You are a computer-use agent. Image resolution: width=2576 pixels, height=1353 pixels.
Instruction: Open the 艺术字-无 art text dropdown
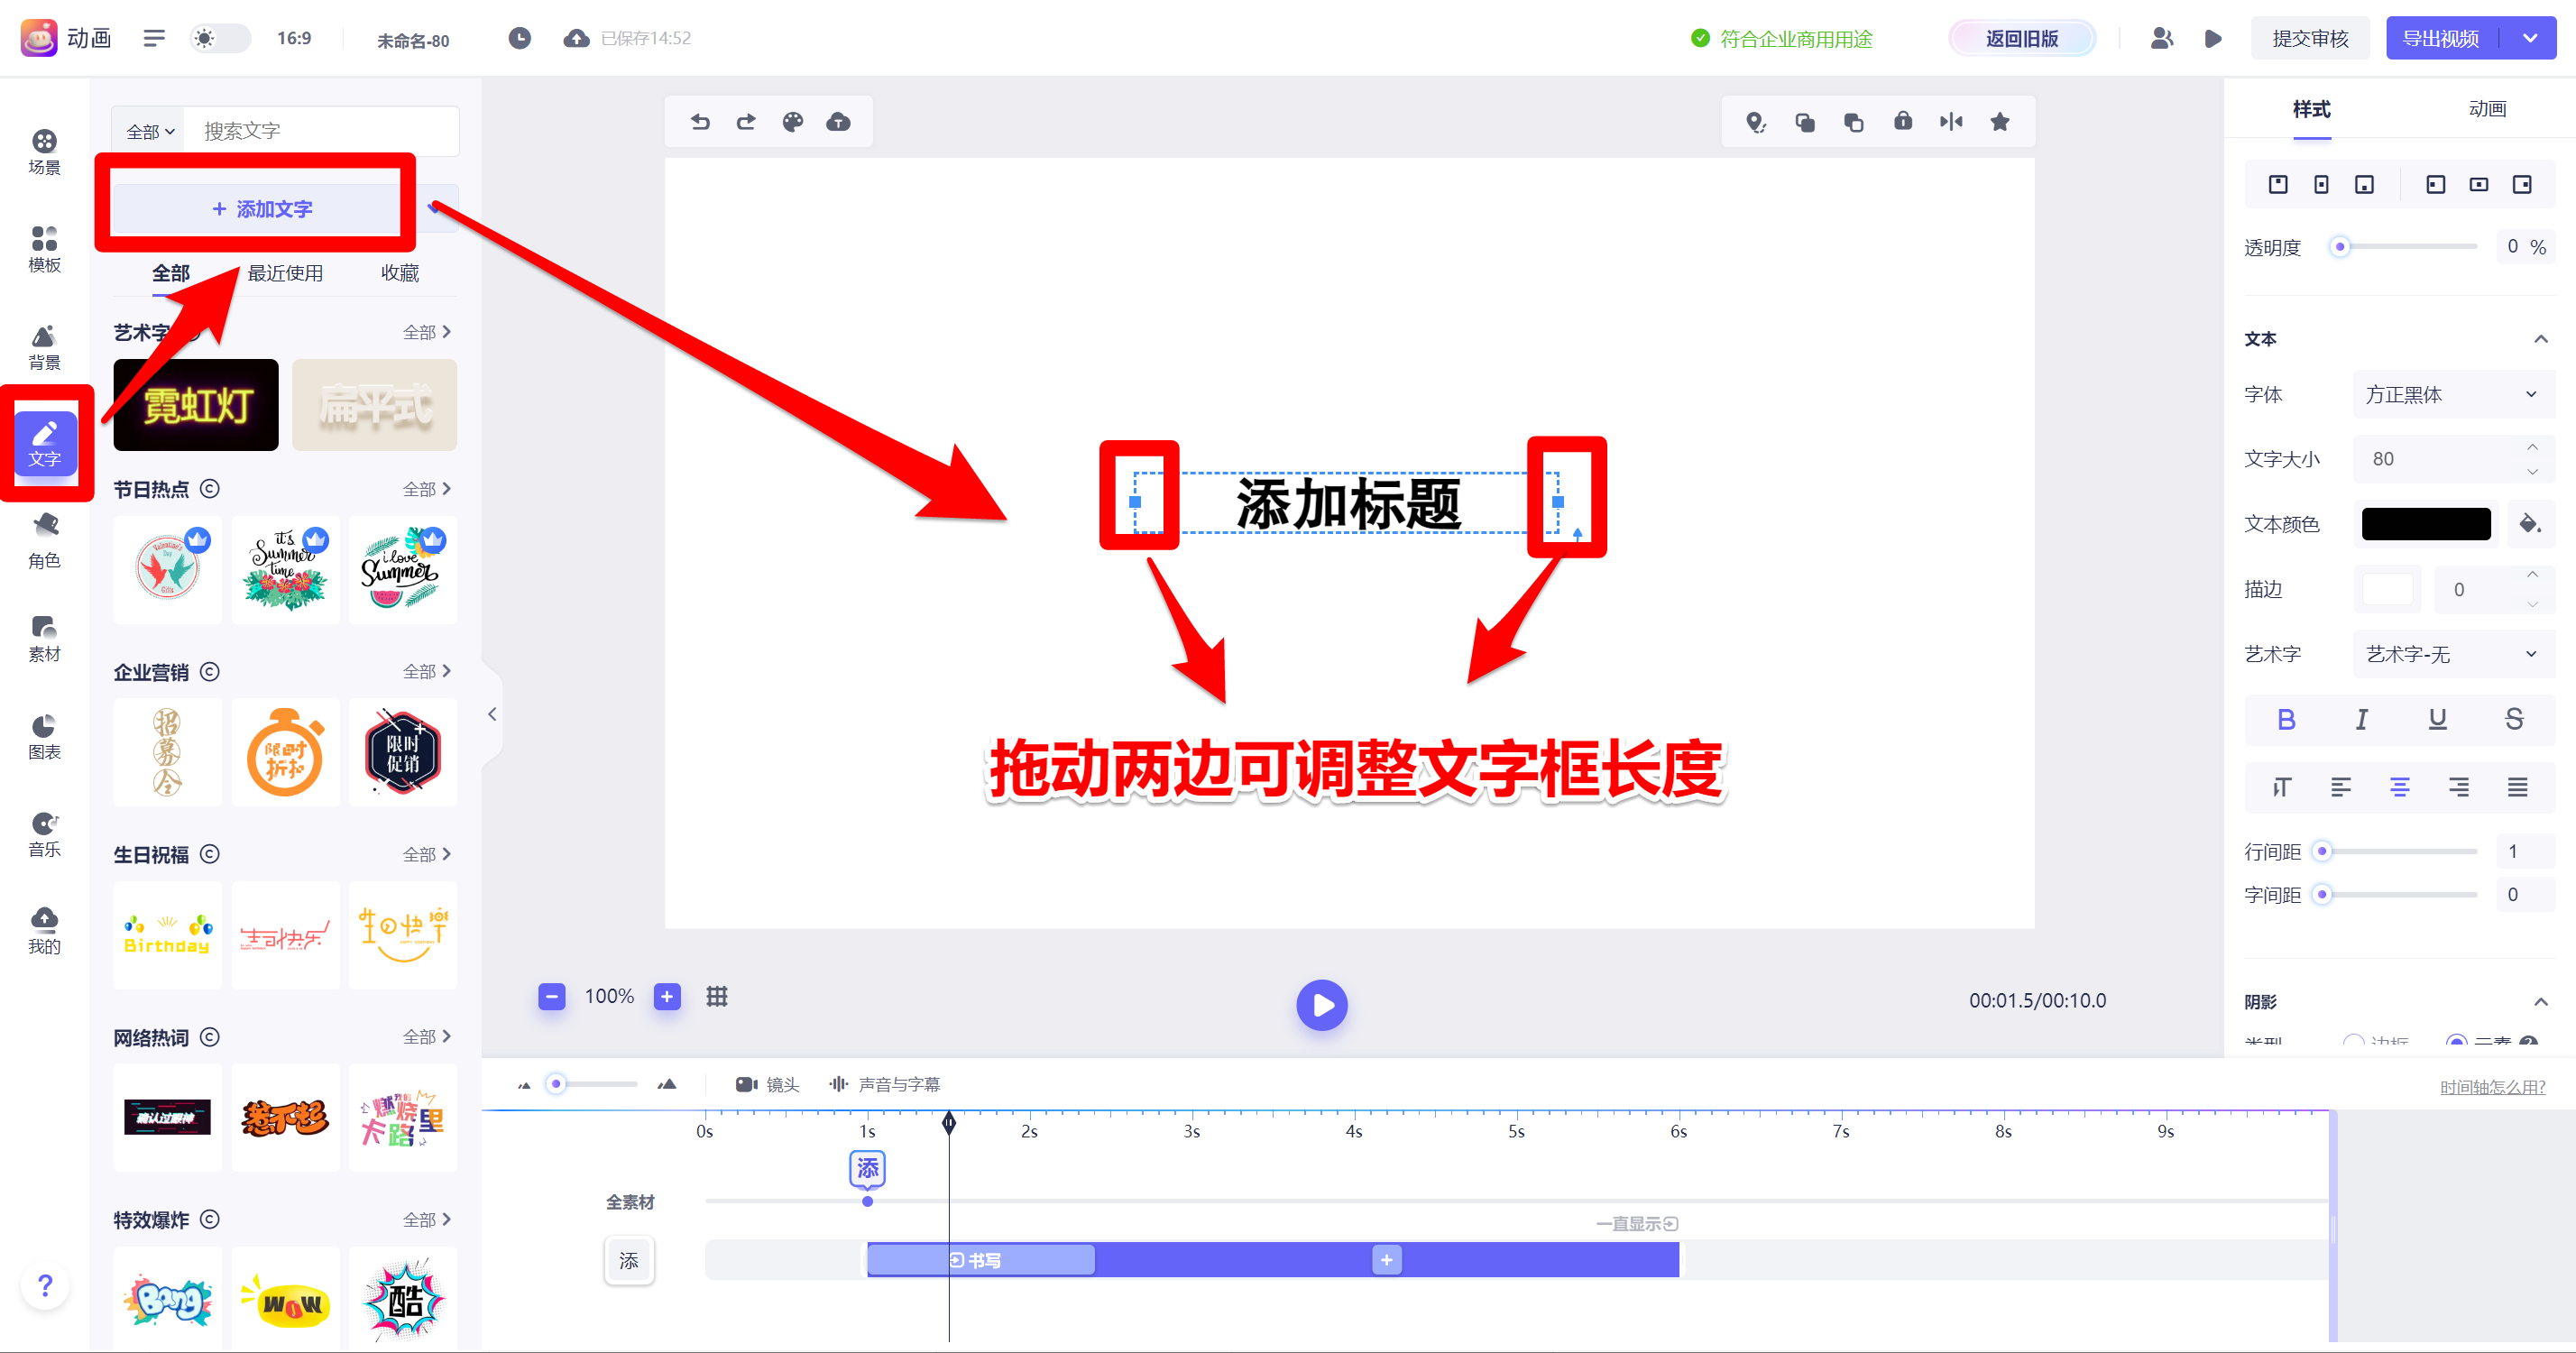(x=2453, y=654)
